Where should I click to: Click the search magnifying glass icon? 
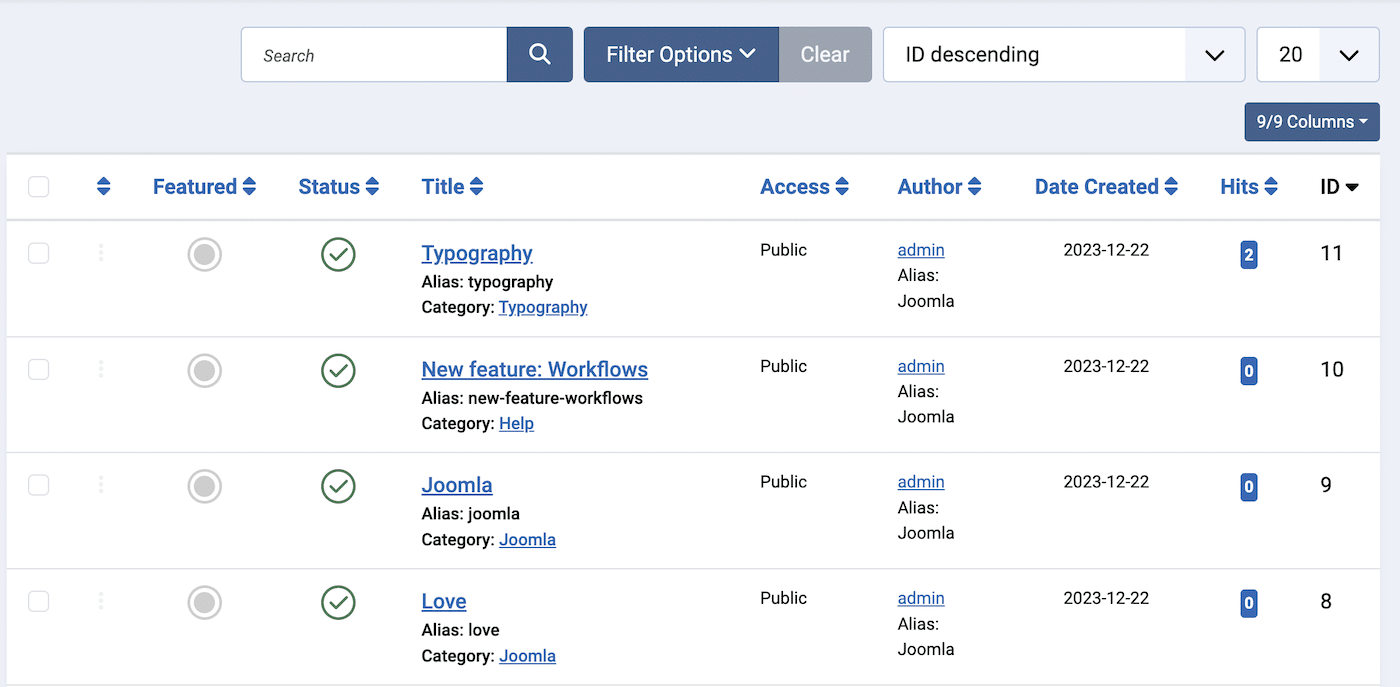coord(539,54)
